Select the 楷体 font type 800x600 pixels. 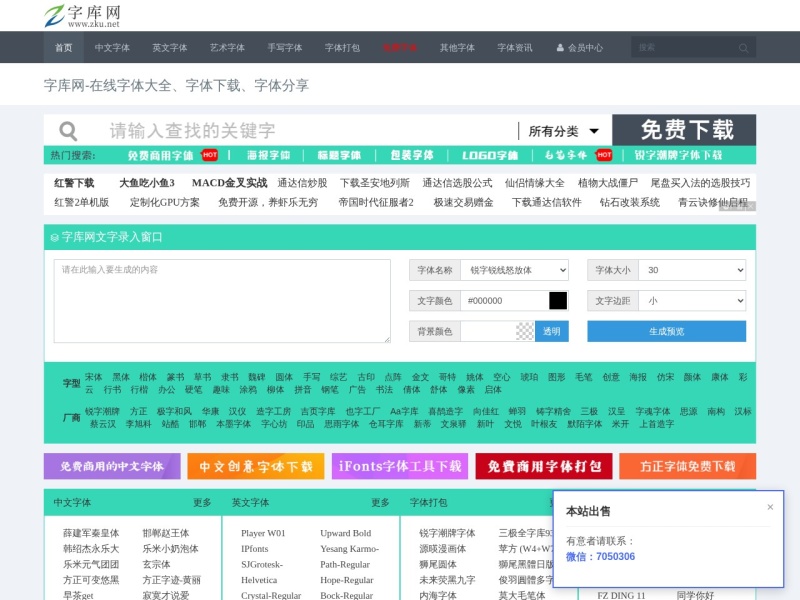pyautogui.click(x=148, y=377)
